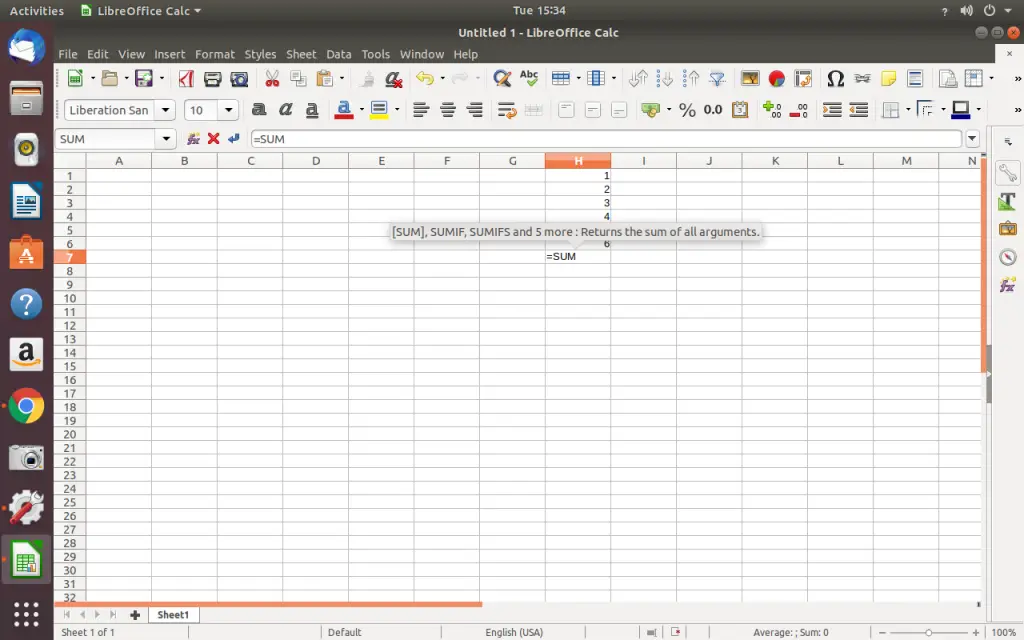1024x640 pixels.
Task: Select column H header
Action: coord(578,161)
